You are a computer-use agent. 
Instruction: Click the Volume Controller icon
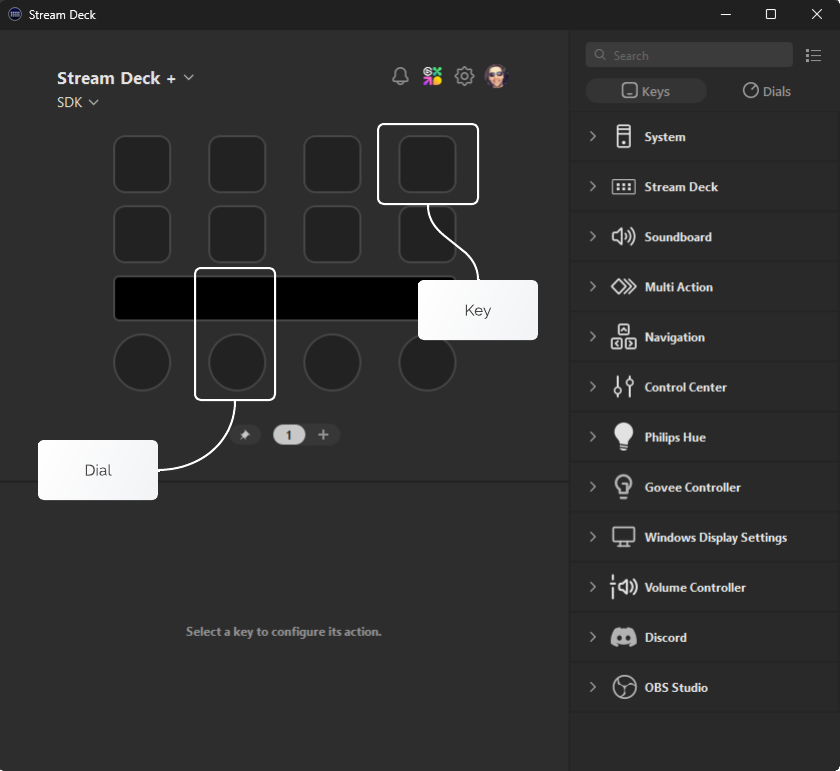pos(624,587)
